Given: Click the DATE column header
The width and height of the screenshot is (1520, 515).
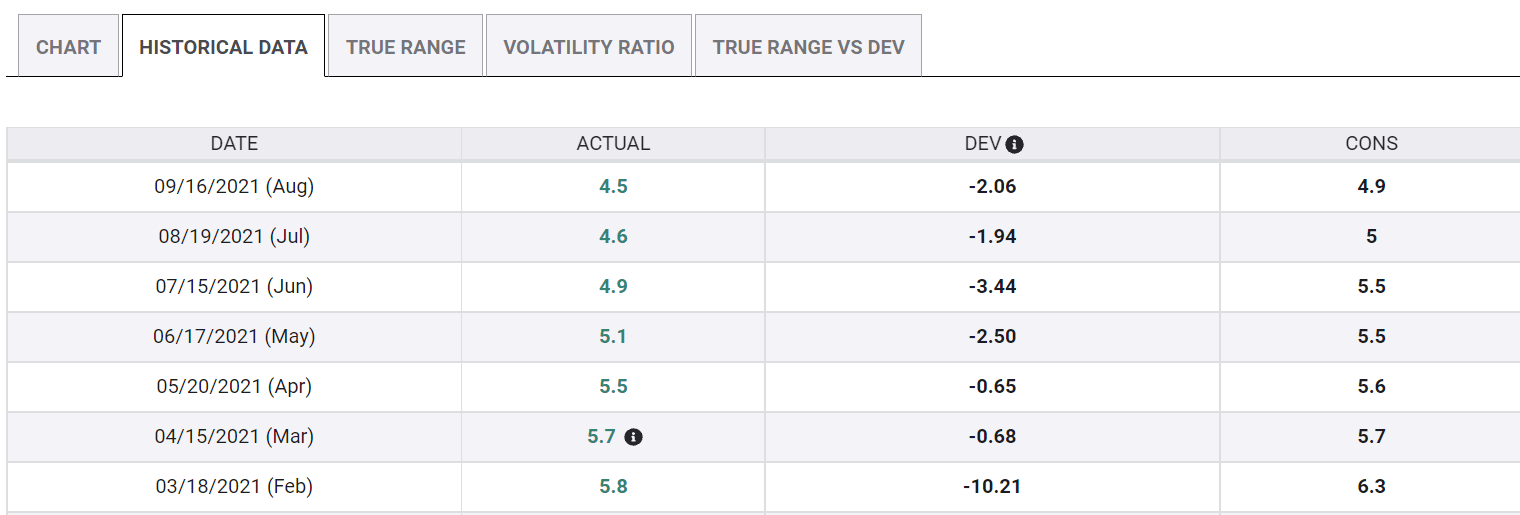Looking at the screenshot, I should click(234, 143).
